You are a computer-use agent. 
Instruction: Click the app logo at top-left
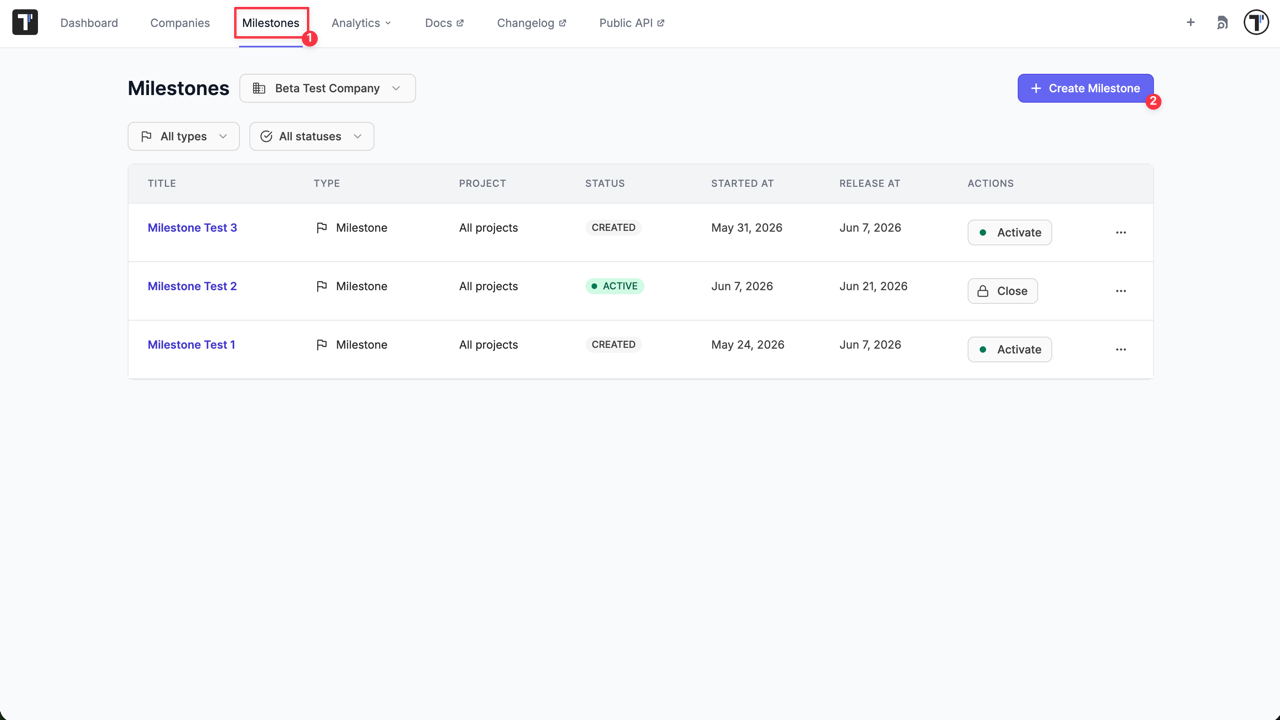pyautogui.click(x=25, y=22)
